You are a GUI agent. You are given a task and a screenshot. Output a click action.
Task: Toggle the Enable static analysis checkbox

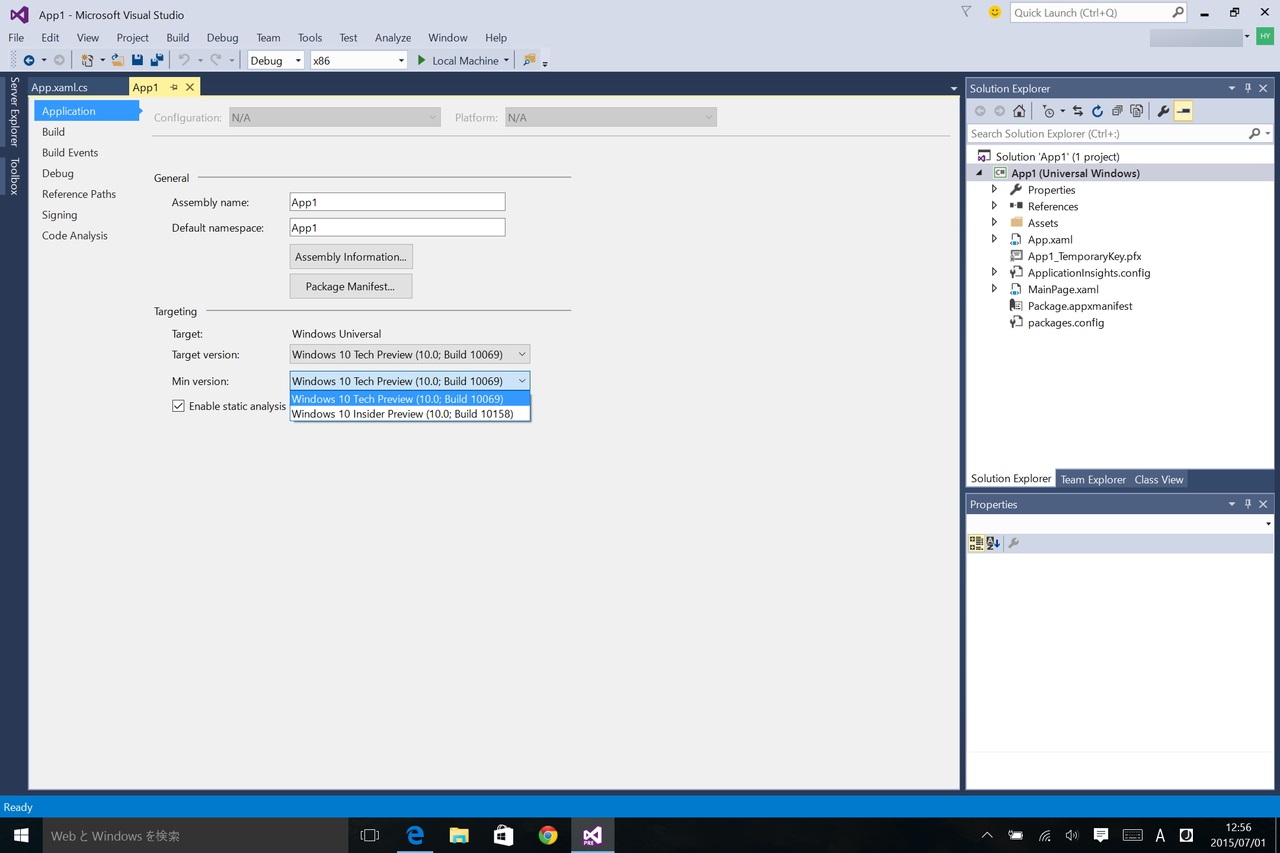pos(178,406)
